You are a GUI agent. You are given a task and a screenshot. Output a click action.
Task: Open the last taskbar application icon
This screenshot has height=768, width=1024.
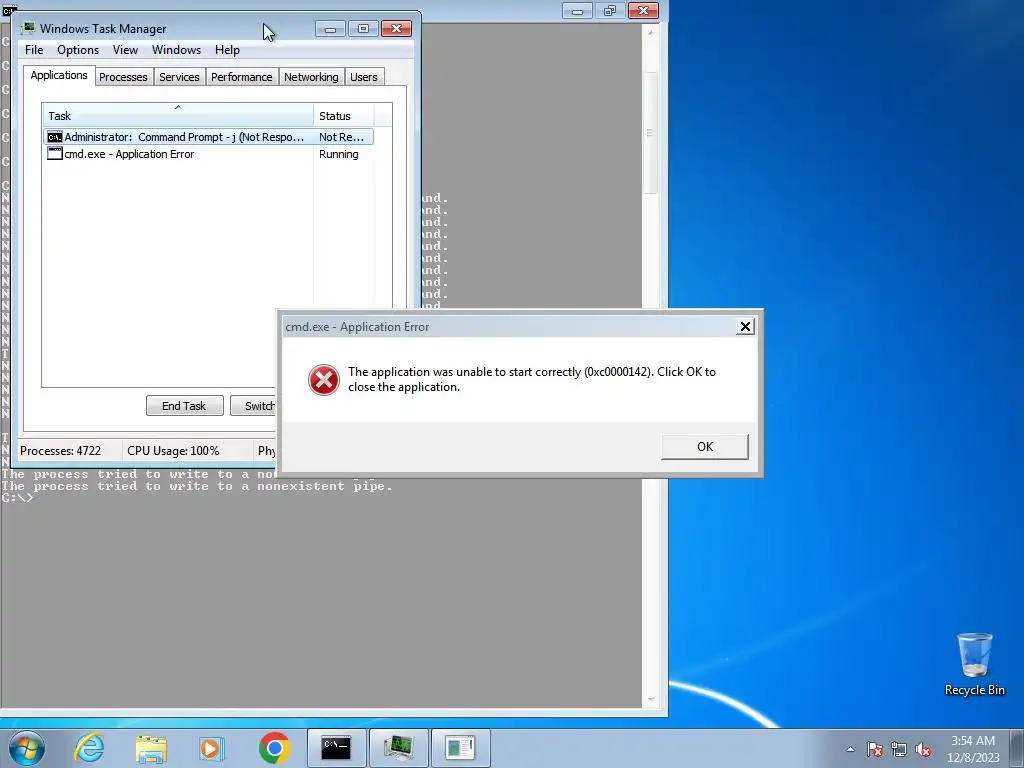(x=460, y=748)
